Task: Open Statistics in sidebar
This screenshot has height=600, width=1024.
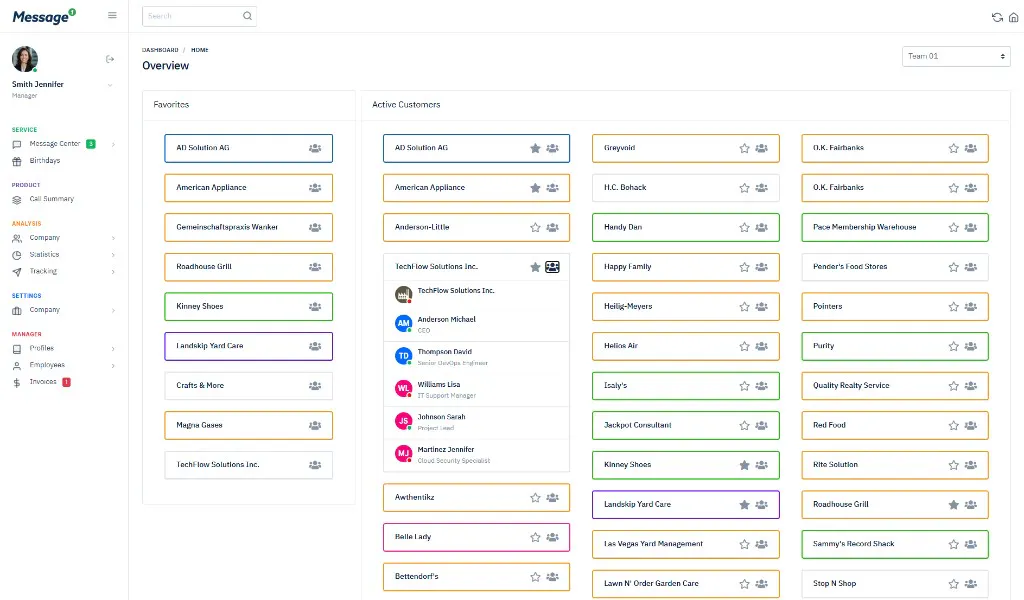Action: [x=44, y=255]
